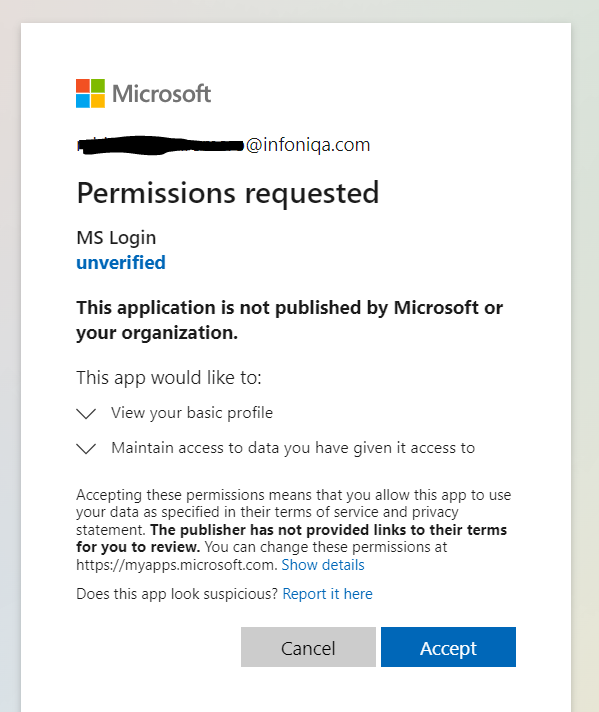Click the 'not published by Microsoft' warning text
This screenshot has height=712, width=599.
click(x=289, y=320)
